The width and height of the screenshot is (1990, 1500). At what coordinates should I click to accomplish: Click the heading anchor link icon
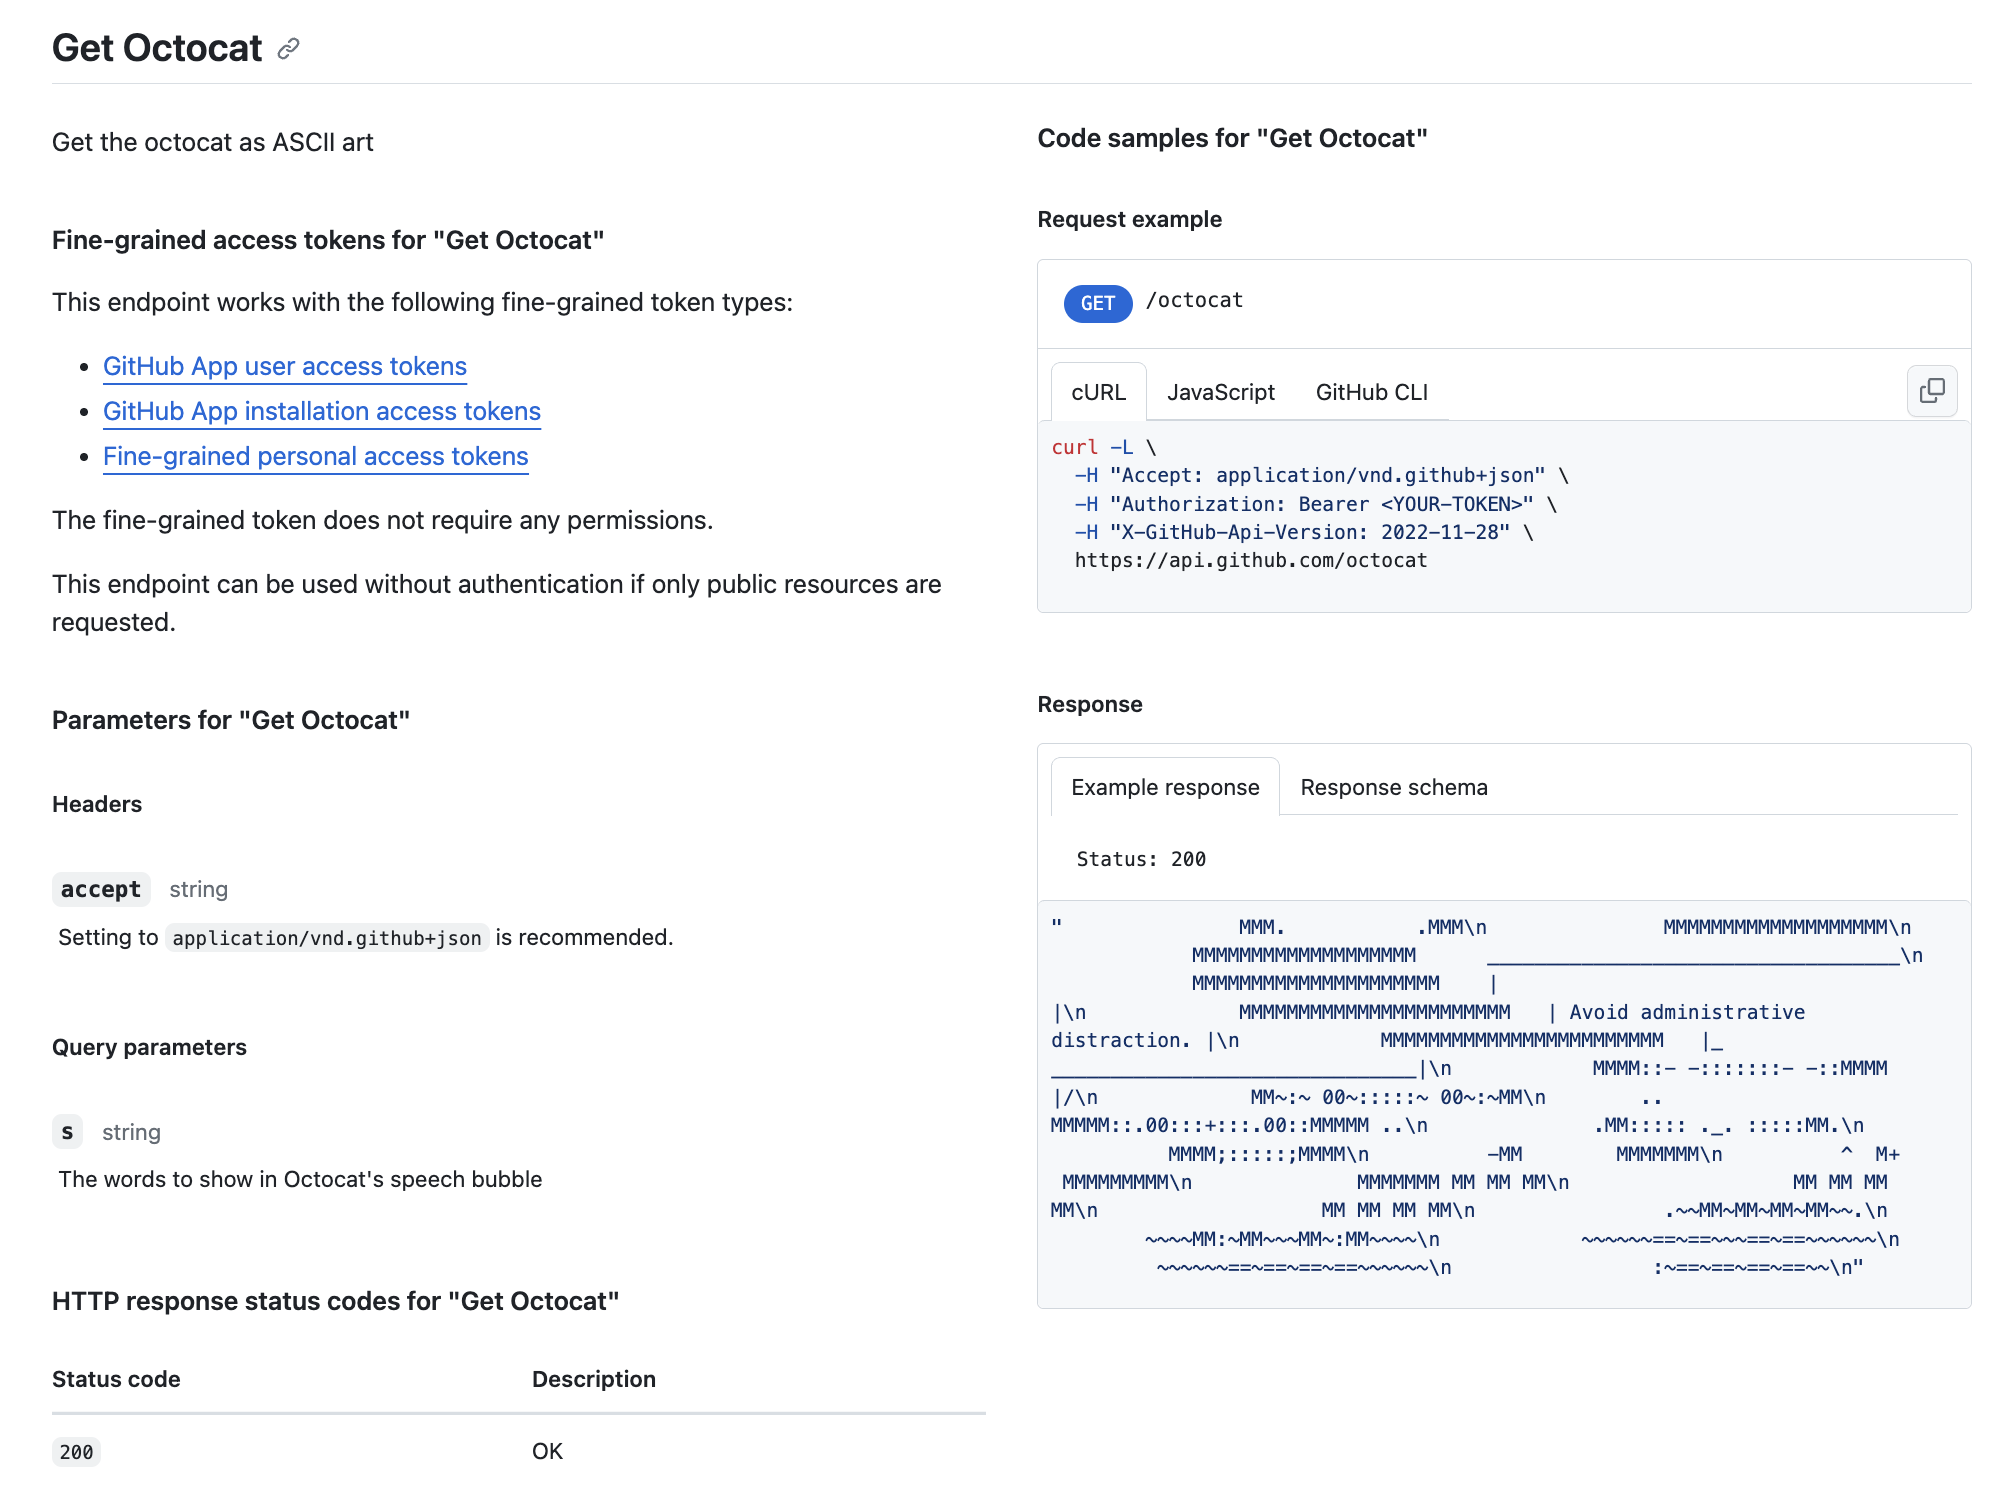289,49
